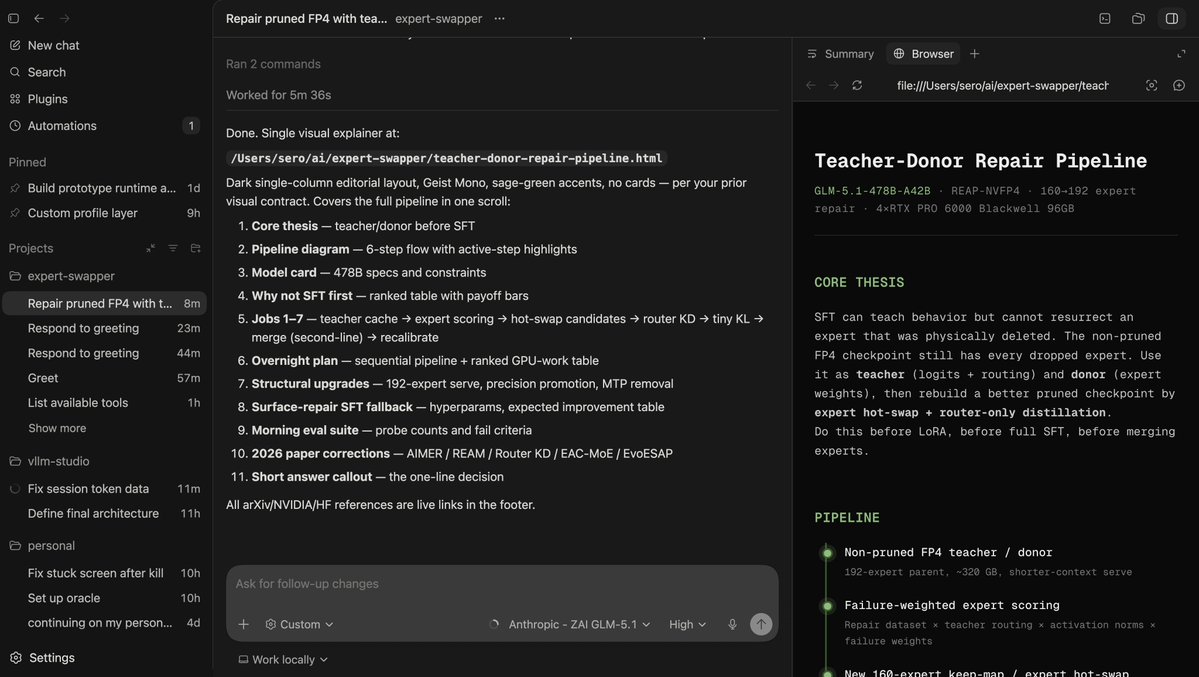Add attachment with the plus icon
This screenshot has width=1199, height=677.
243,624
